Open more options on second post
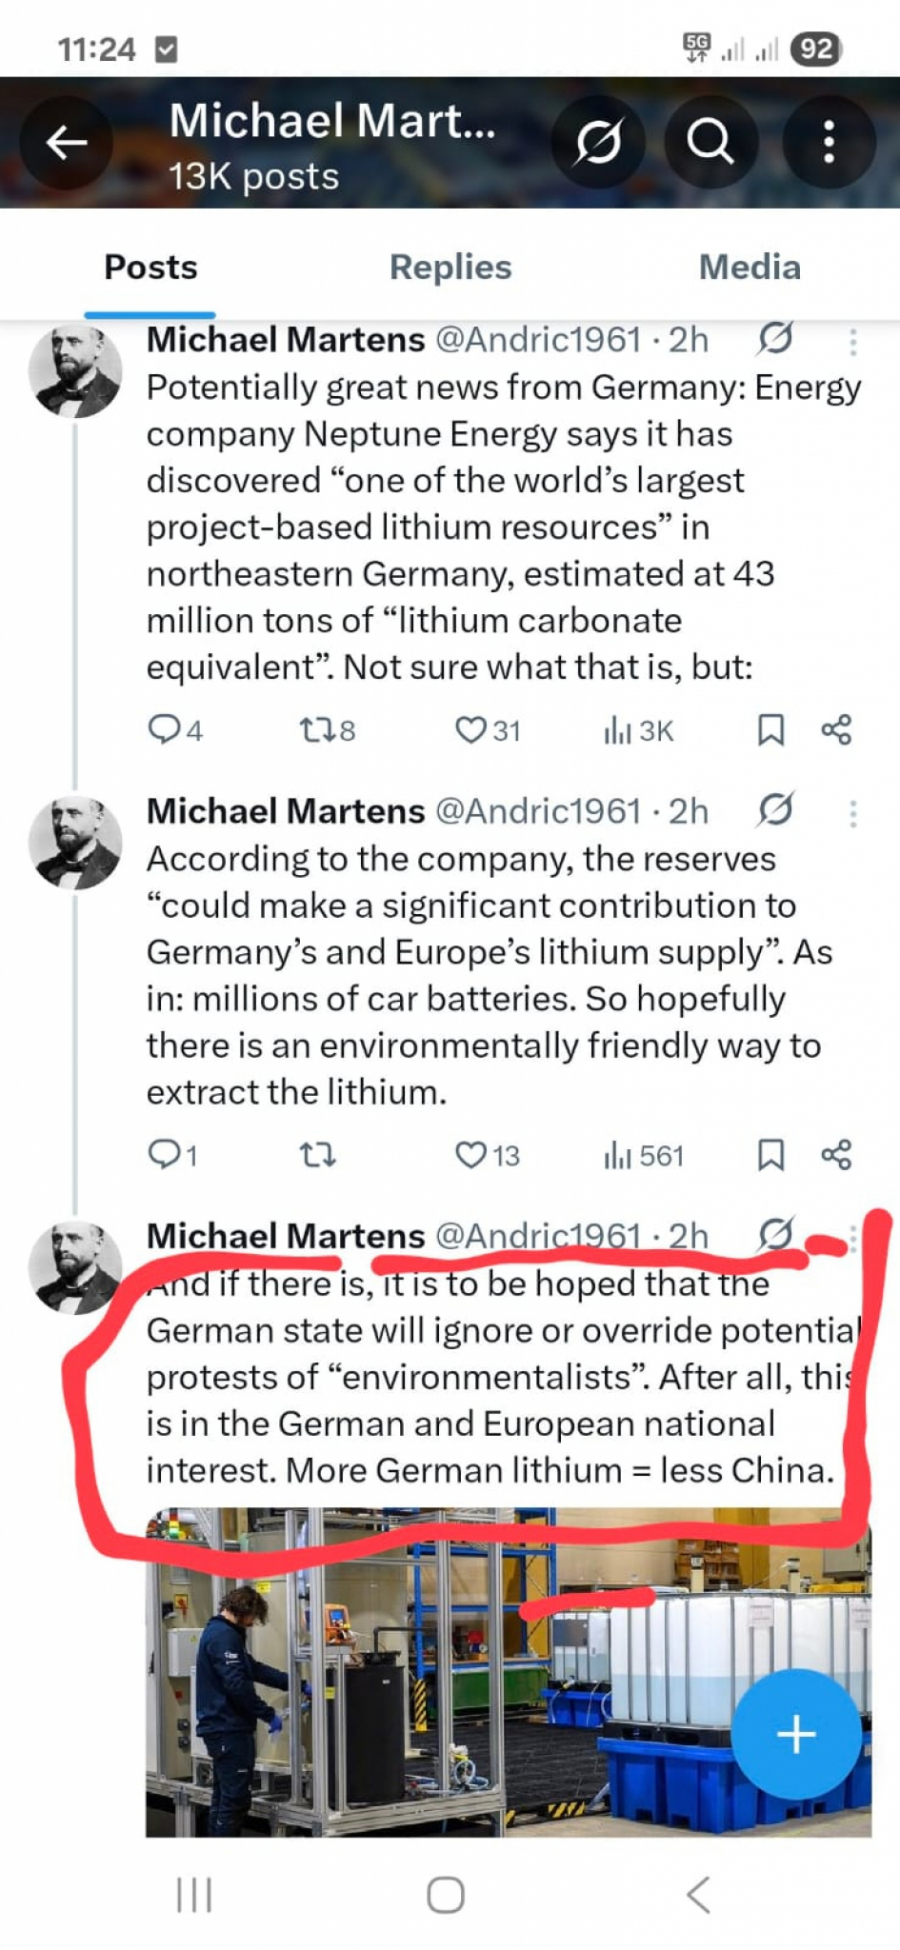The height and width of the screenshot is (1950, 900). [853, 813]
